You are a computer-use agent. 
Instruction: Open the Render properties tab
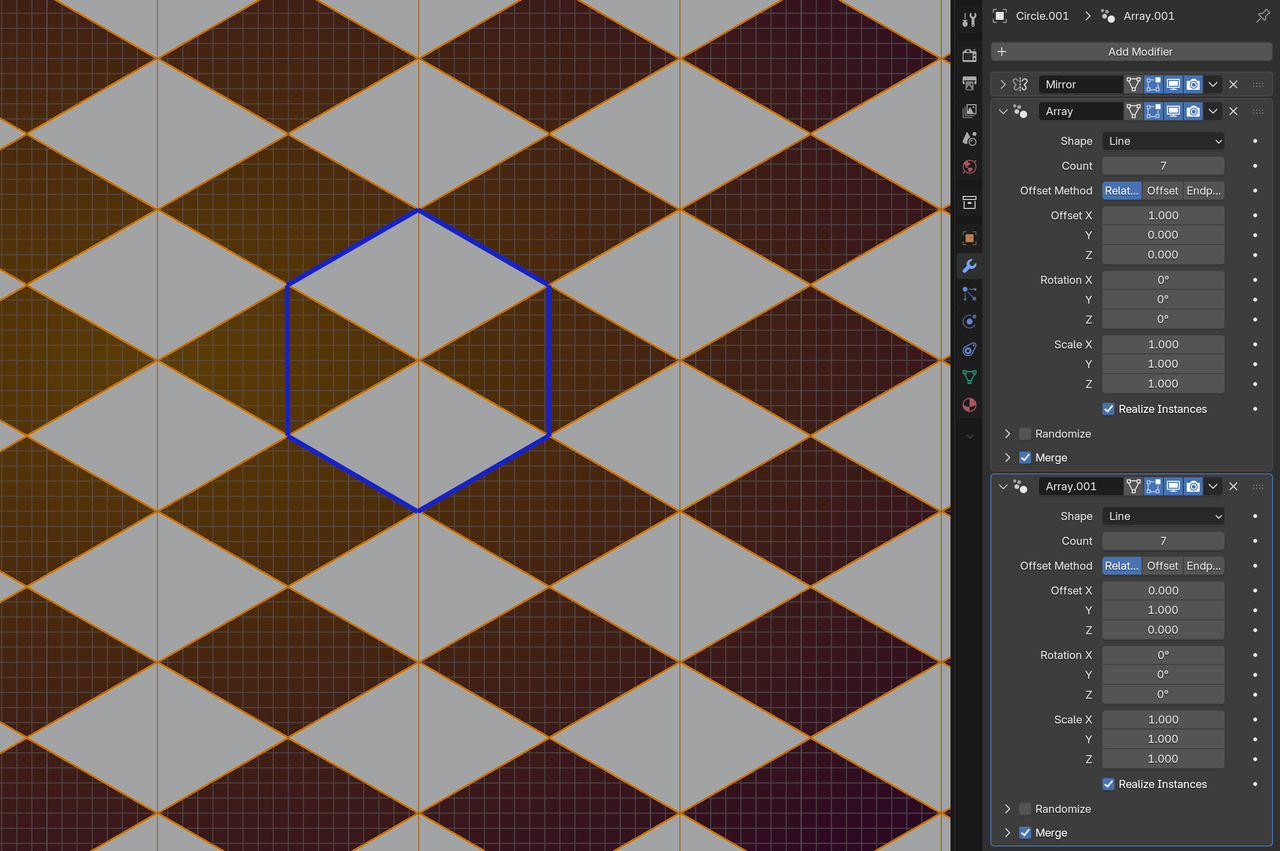pos(968,55)
